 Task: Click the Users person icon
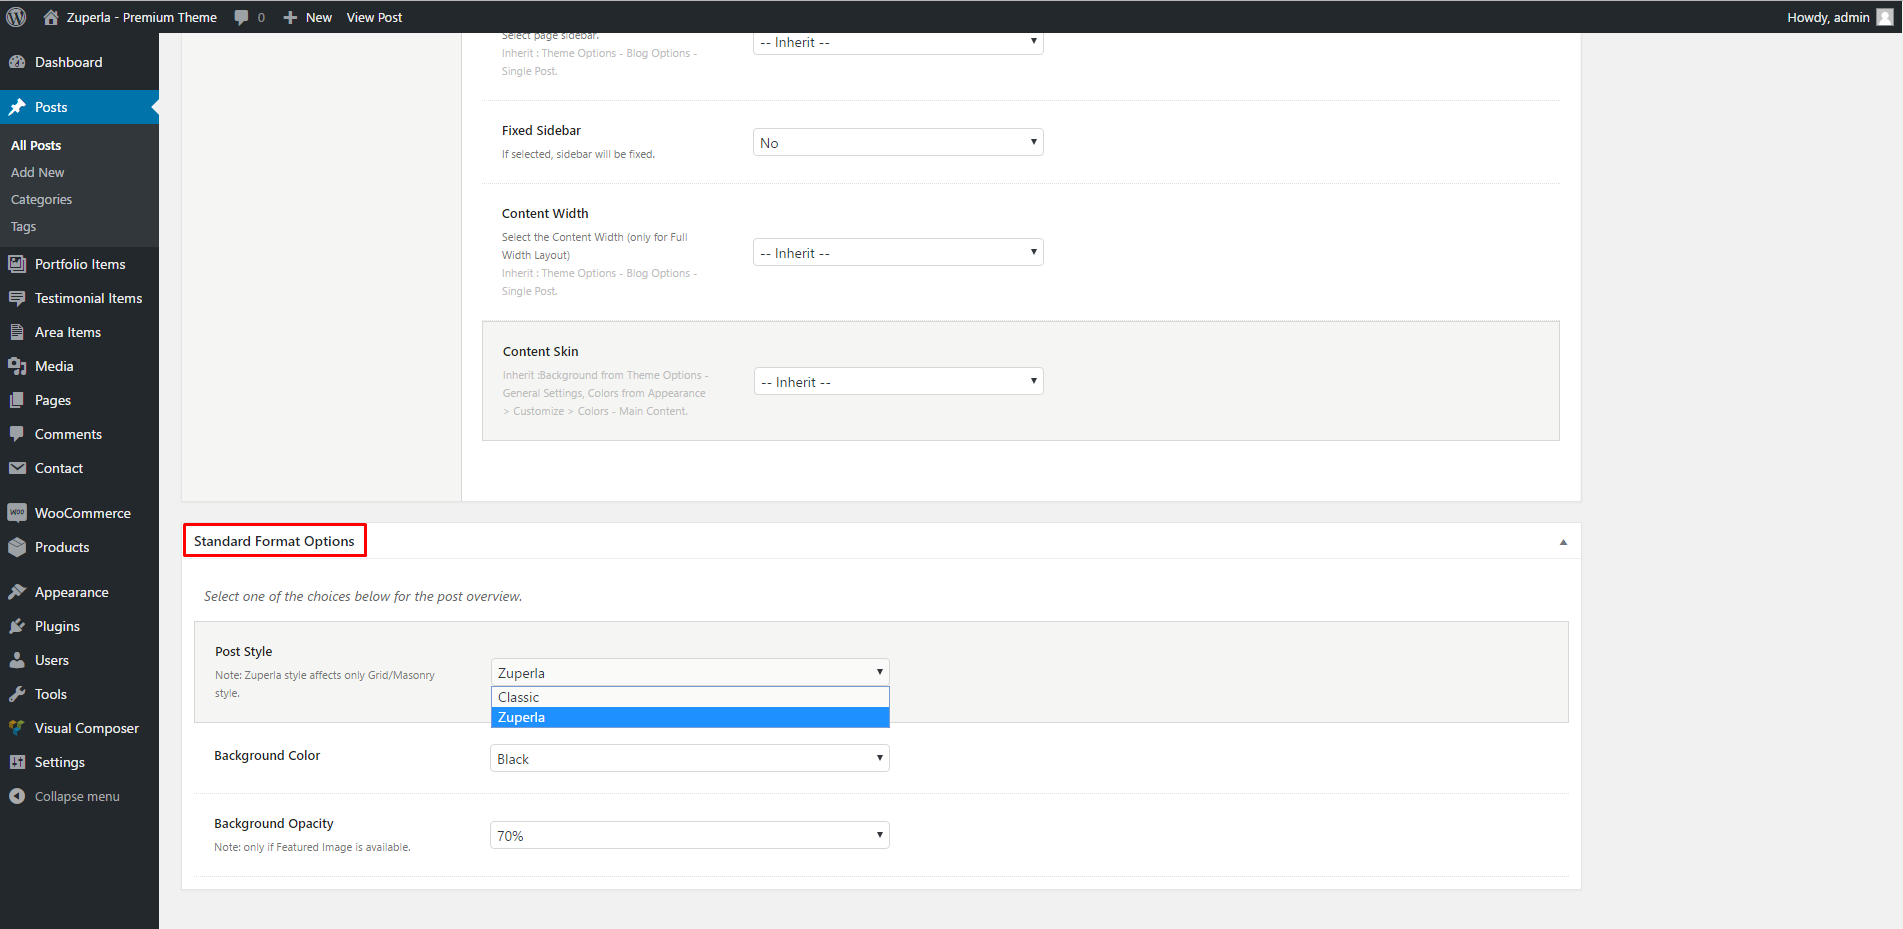pyautogui.click(x=17, y=660)
